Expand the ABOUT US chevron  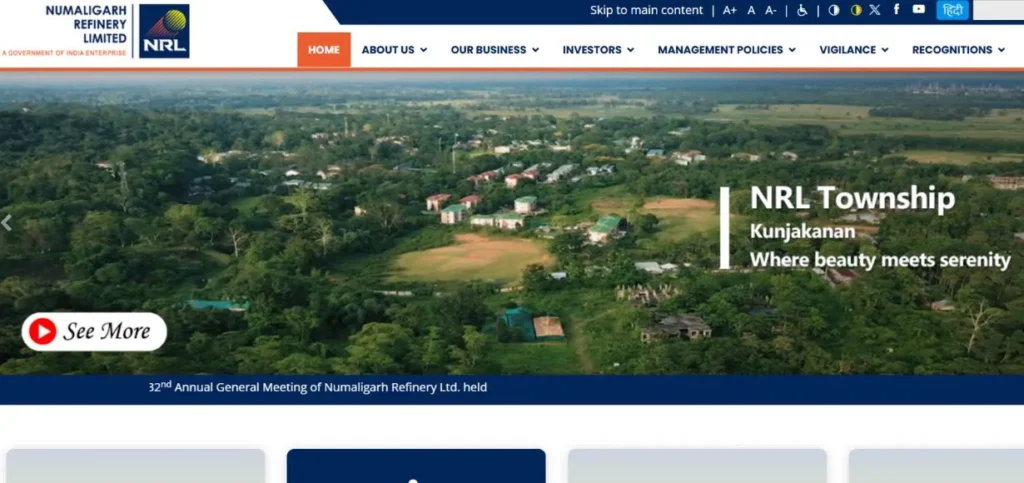click(x=424, y=50)
